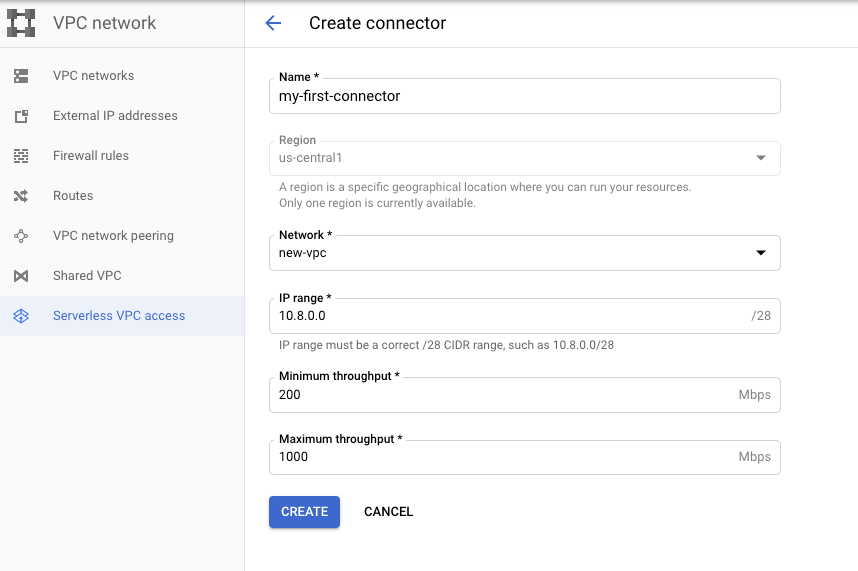Click the External IP addresses icon

tap(21, 116)
